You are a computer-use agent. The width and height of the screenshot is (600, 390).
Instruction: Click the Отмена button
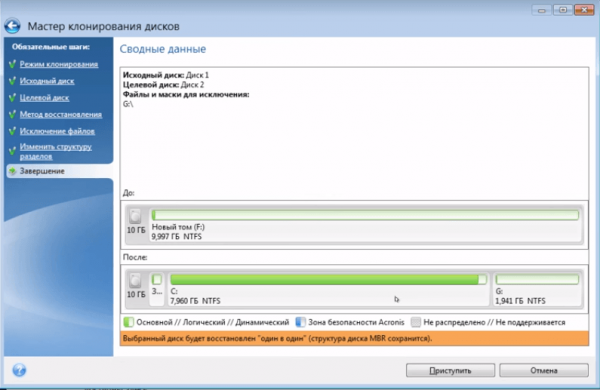[544, 370]
